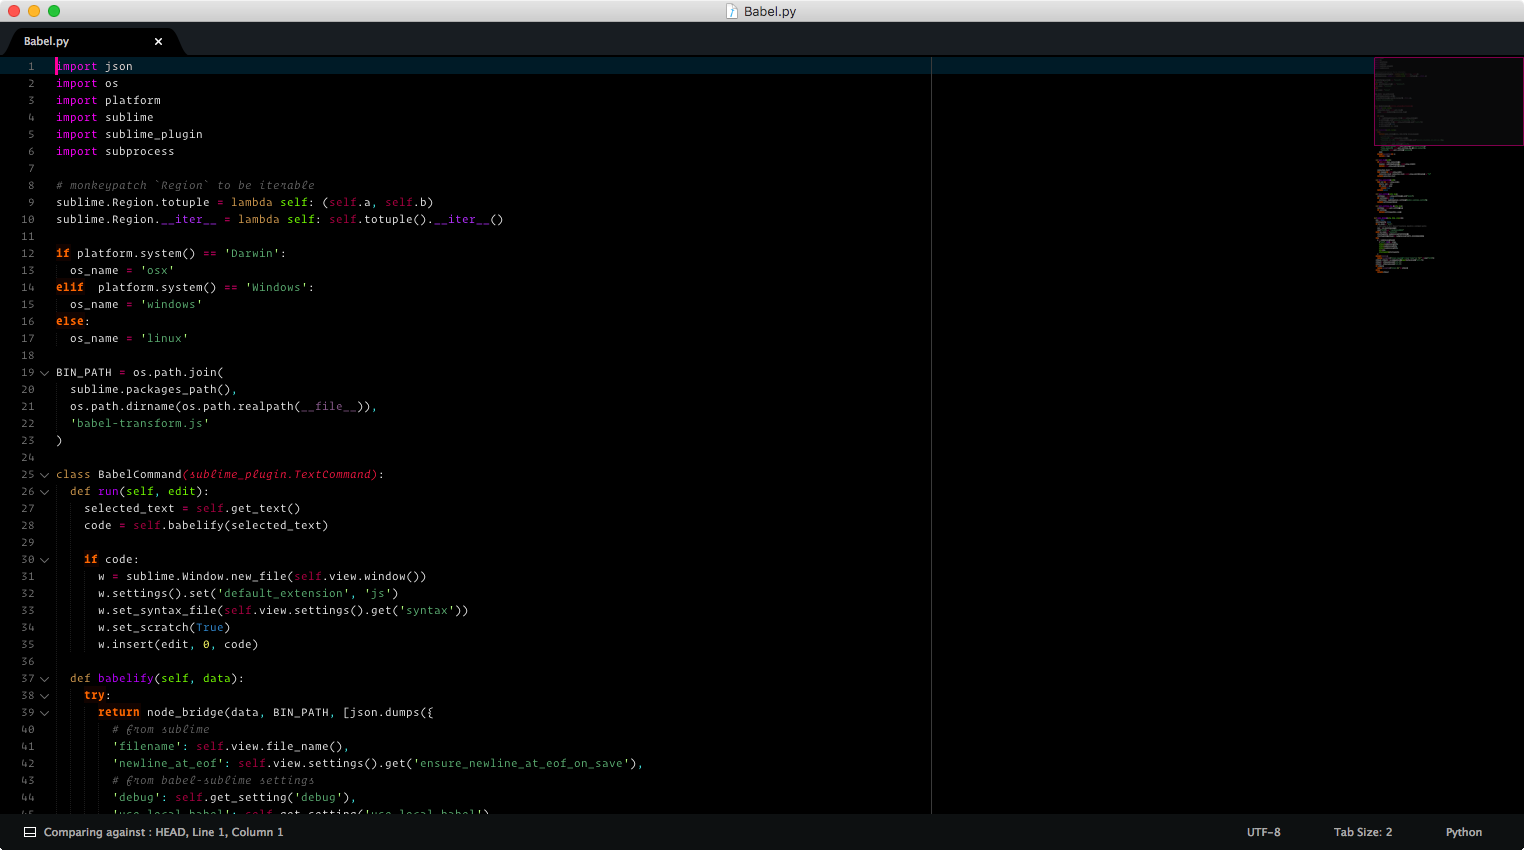Click the 'import json' line

pyautogui.click(x=94, y=66)
